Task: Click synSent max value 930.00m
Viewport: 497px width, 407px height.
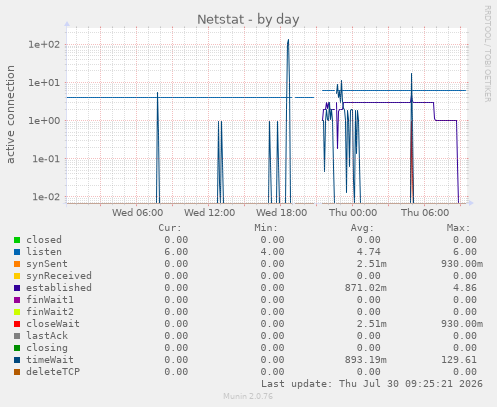Action: tap(462, 264)
